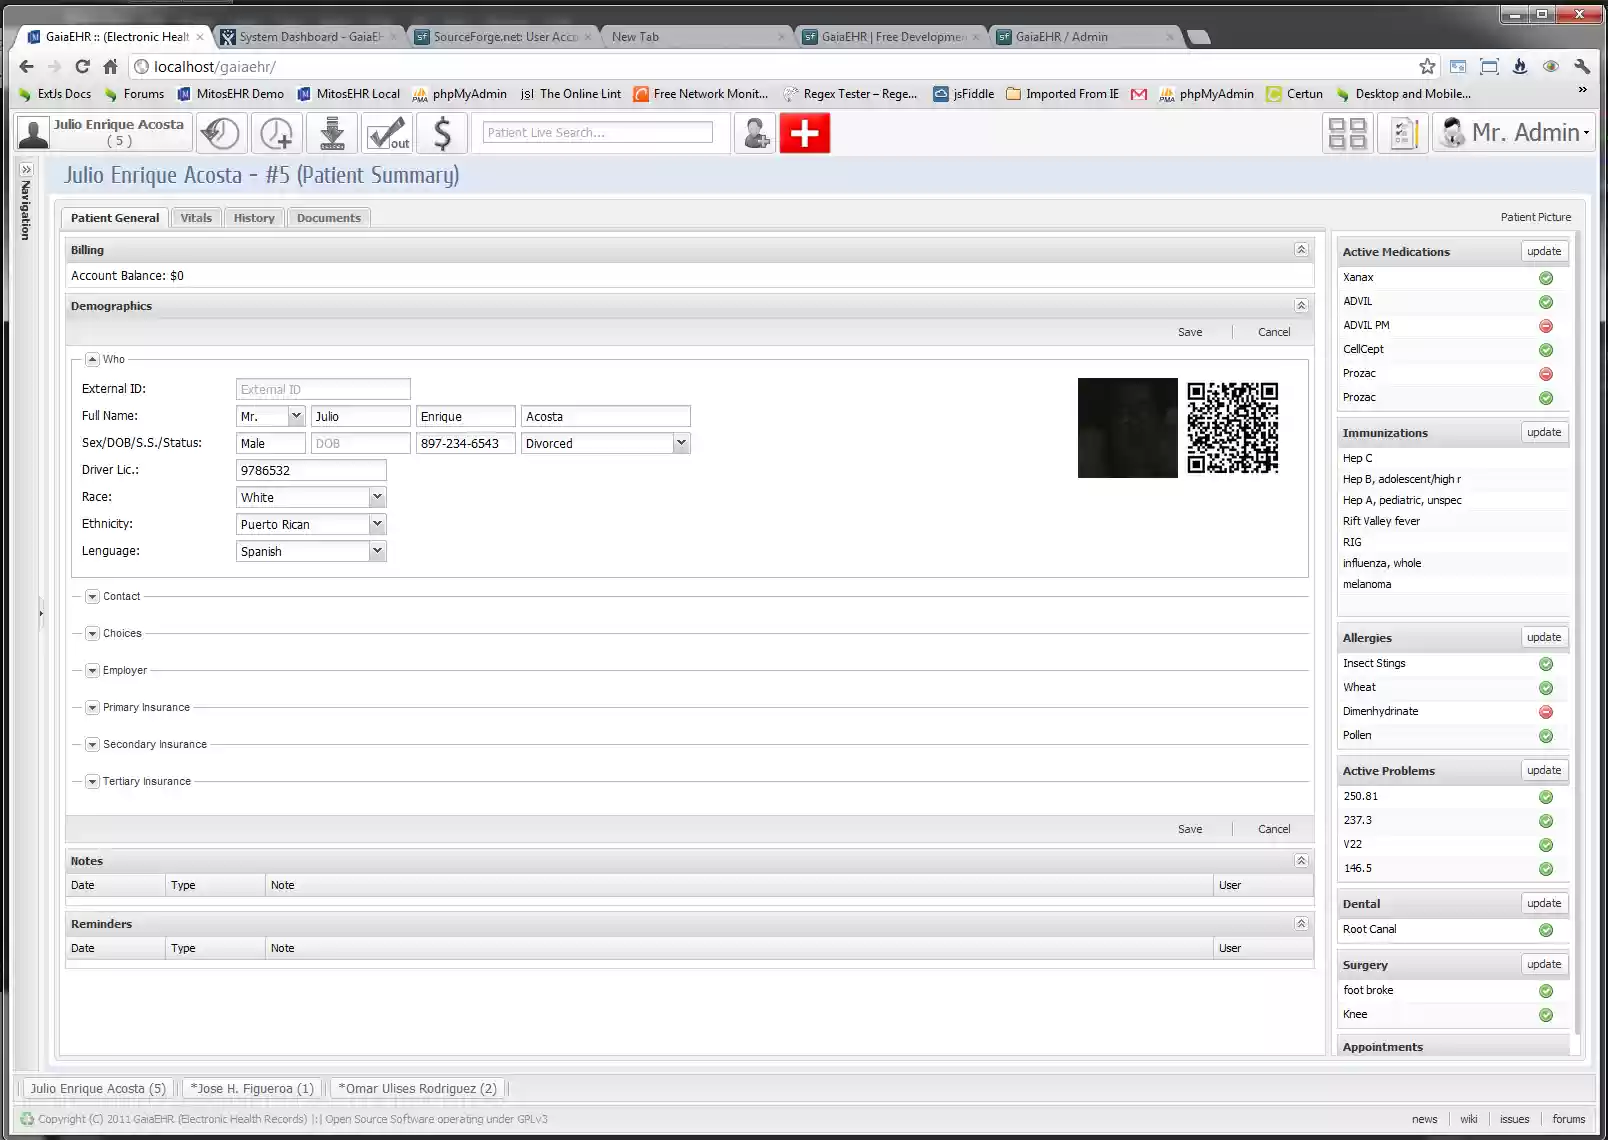Toggle the status indicator for ADVIL PM medication
The image size is (1608, 1140).
coord(1545,325)
